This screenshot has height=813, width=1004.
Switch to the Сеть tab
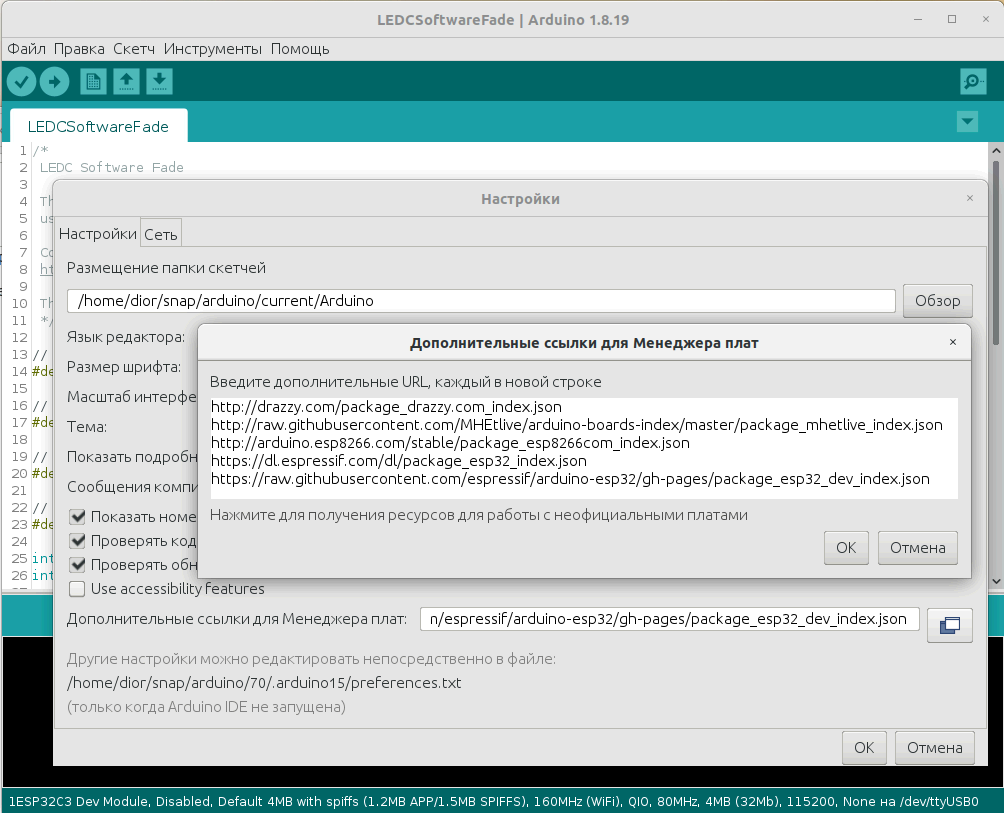point(161,234)
